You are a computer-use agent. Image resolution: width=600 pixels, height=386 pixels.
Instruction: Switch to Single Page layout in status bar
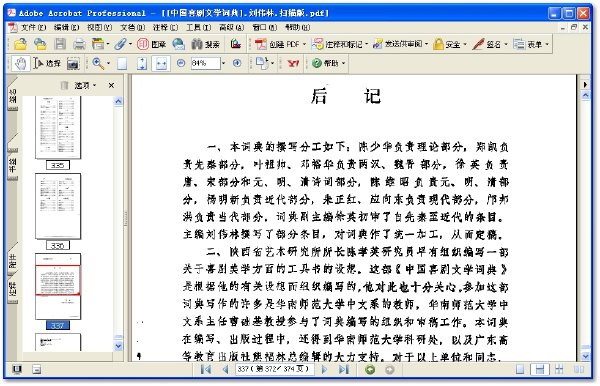[520, 370]
